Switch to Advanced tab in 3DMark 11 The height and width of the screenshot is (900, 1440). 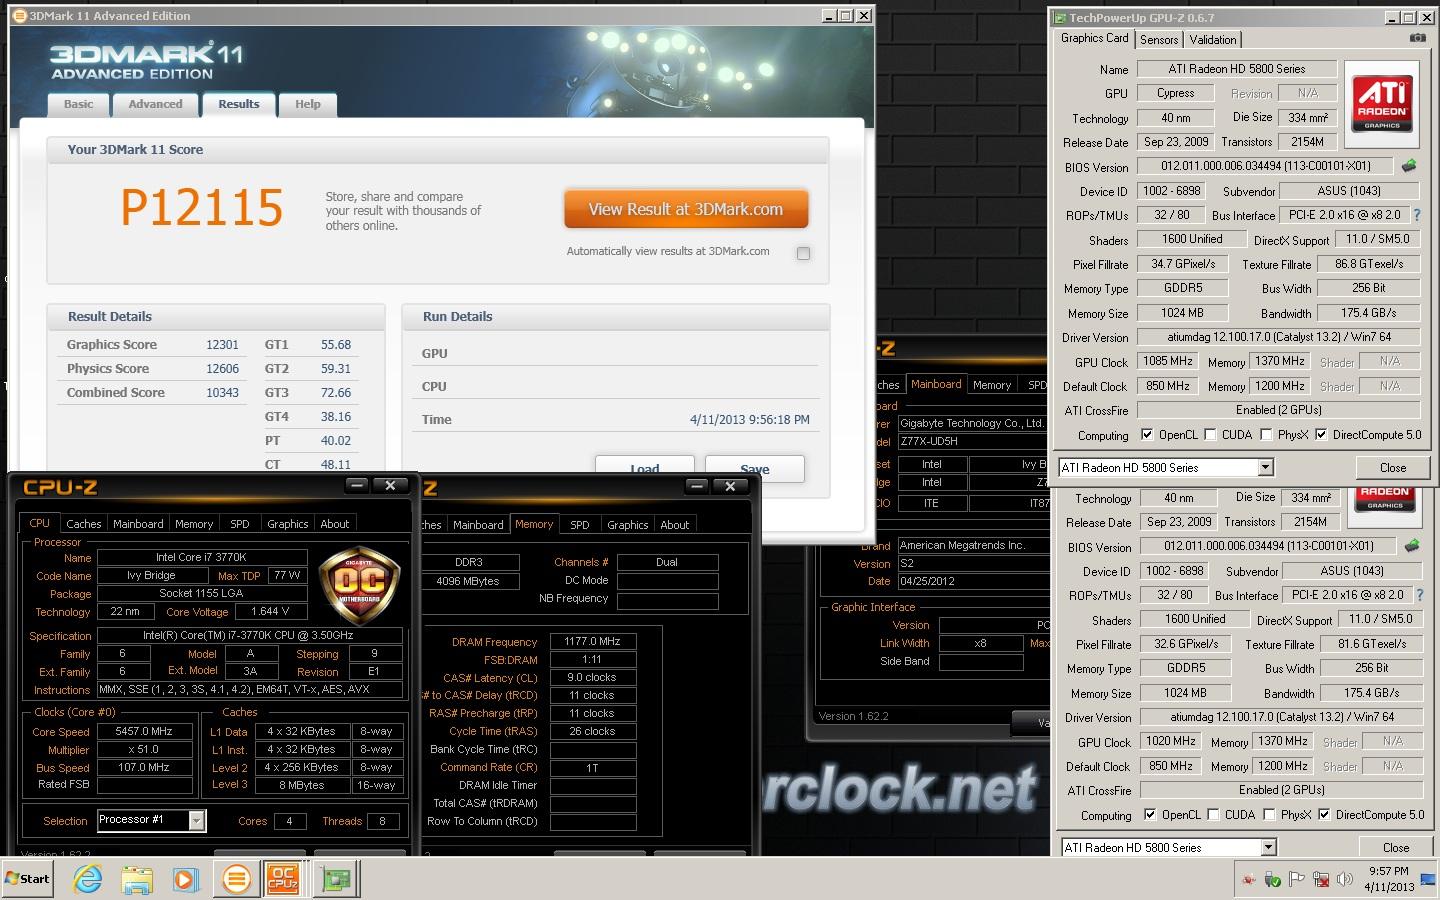coord(155,104)
